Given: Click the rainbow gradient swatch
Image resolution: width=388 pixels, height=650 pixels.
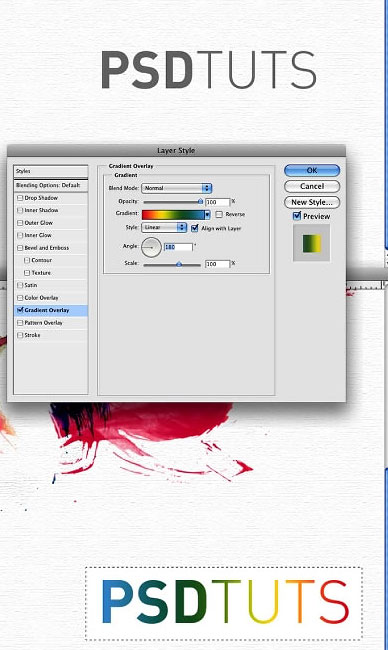Looking at the screenshot, I should (x=173, y=215).
